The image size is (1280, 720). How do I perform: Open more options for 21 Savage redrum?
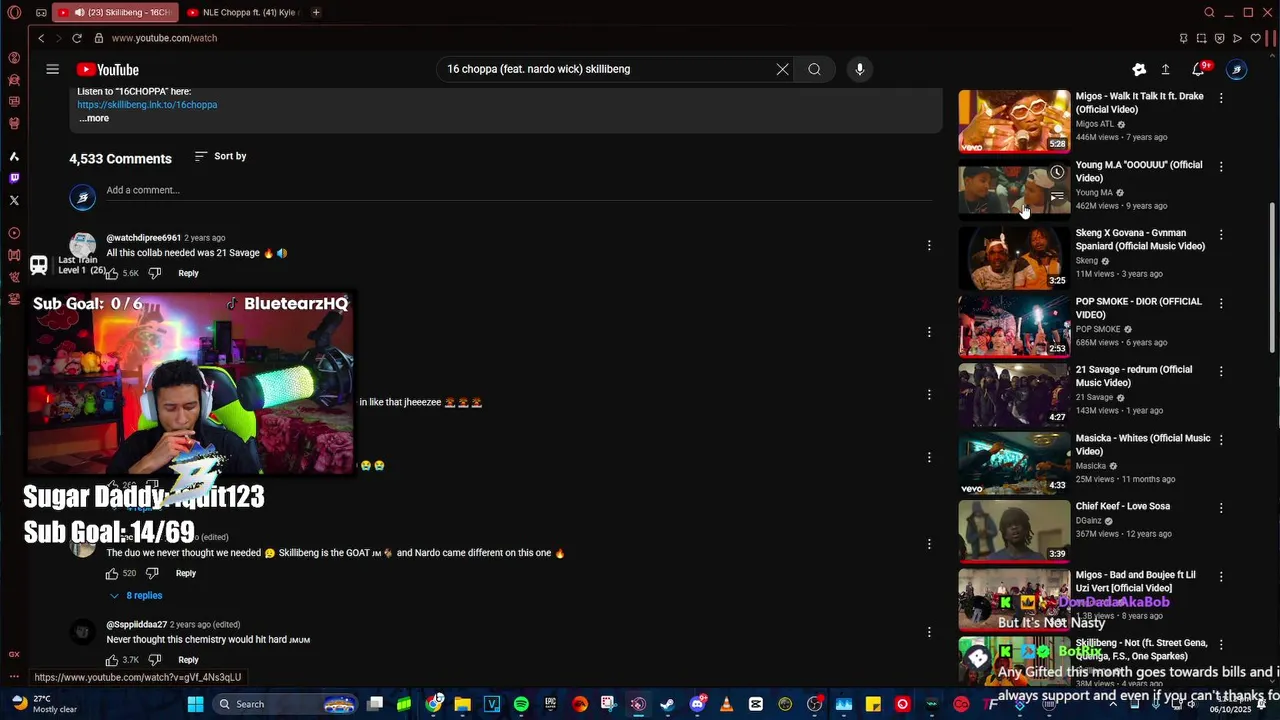pos(1220,371)
